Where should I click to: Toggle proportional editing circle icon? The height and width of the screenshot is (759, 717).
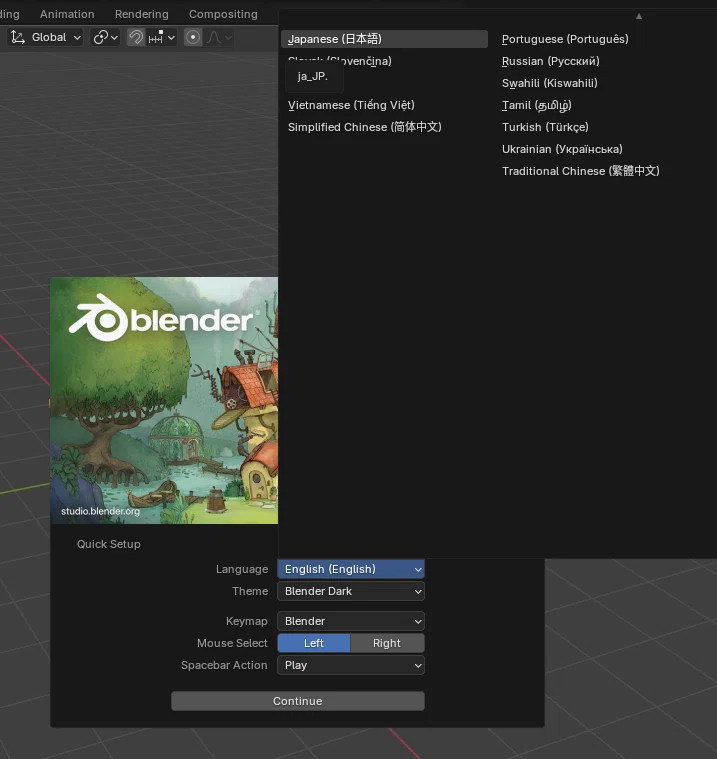coord(193,37)
